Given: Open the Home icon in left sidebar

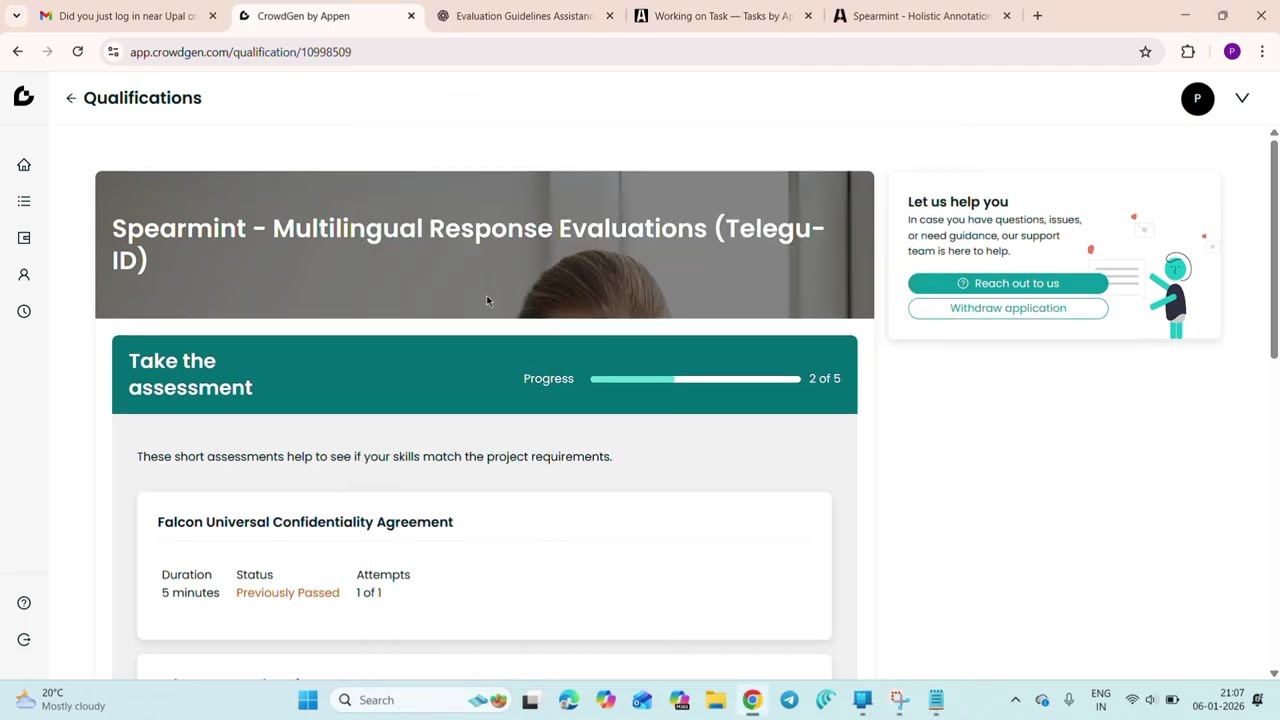Looking at the screenshot, I should 24,165.
